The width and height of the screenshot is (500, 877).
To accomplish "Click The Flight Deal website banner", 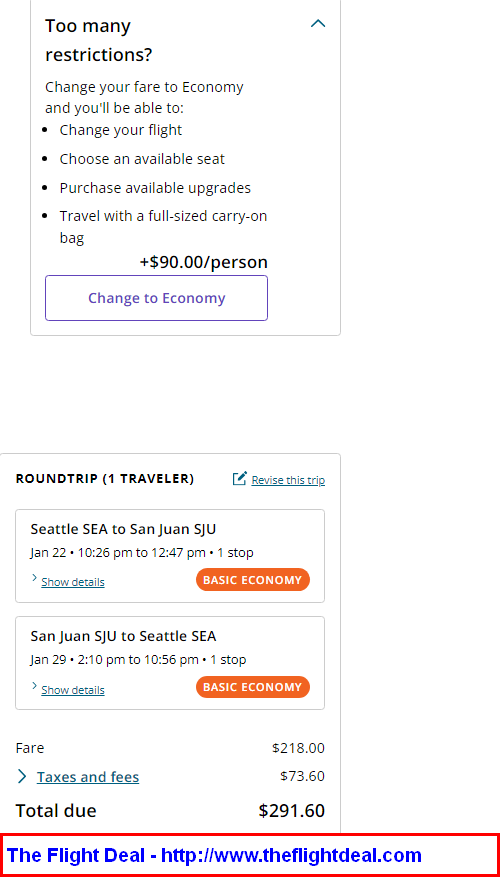I will [x=250, y=855].
